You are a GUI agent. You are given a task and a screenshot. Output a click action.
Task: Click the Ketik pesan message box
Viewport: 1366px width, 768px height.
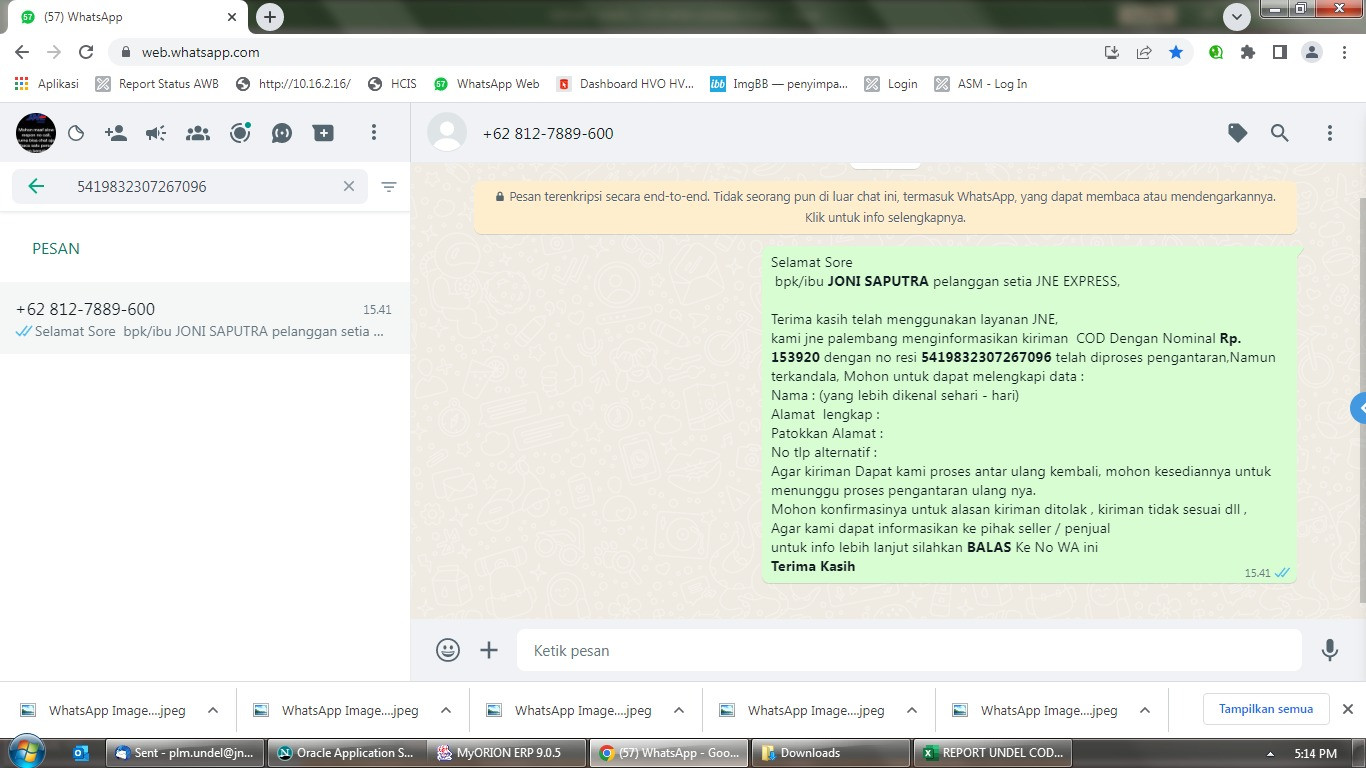[x=909, y=650]
